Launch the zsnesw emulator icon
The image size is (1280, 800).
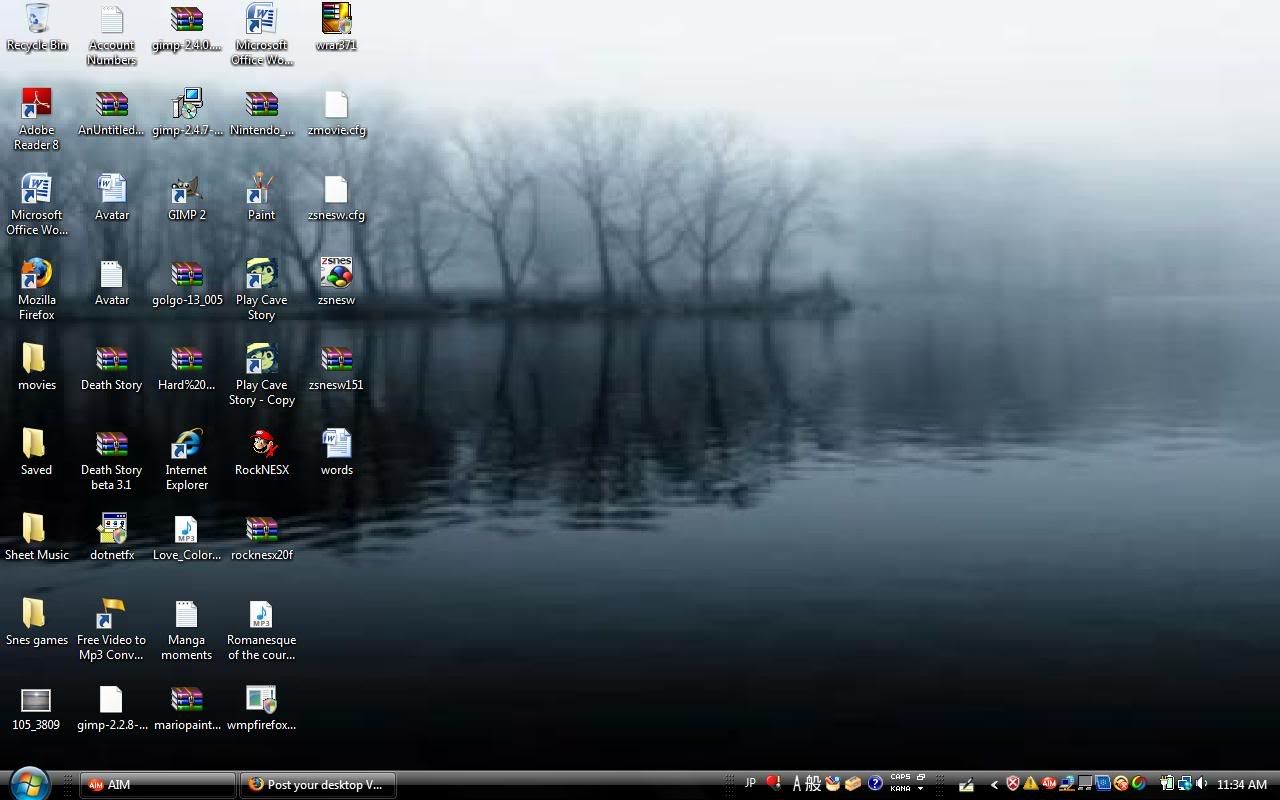click(337, 282)
